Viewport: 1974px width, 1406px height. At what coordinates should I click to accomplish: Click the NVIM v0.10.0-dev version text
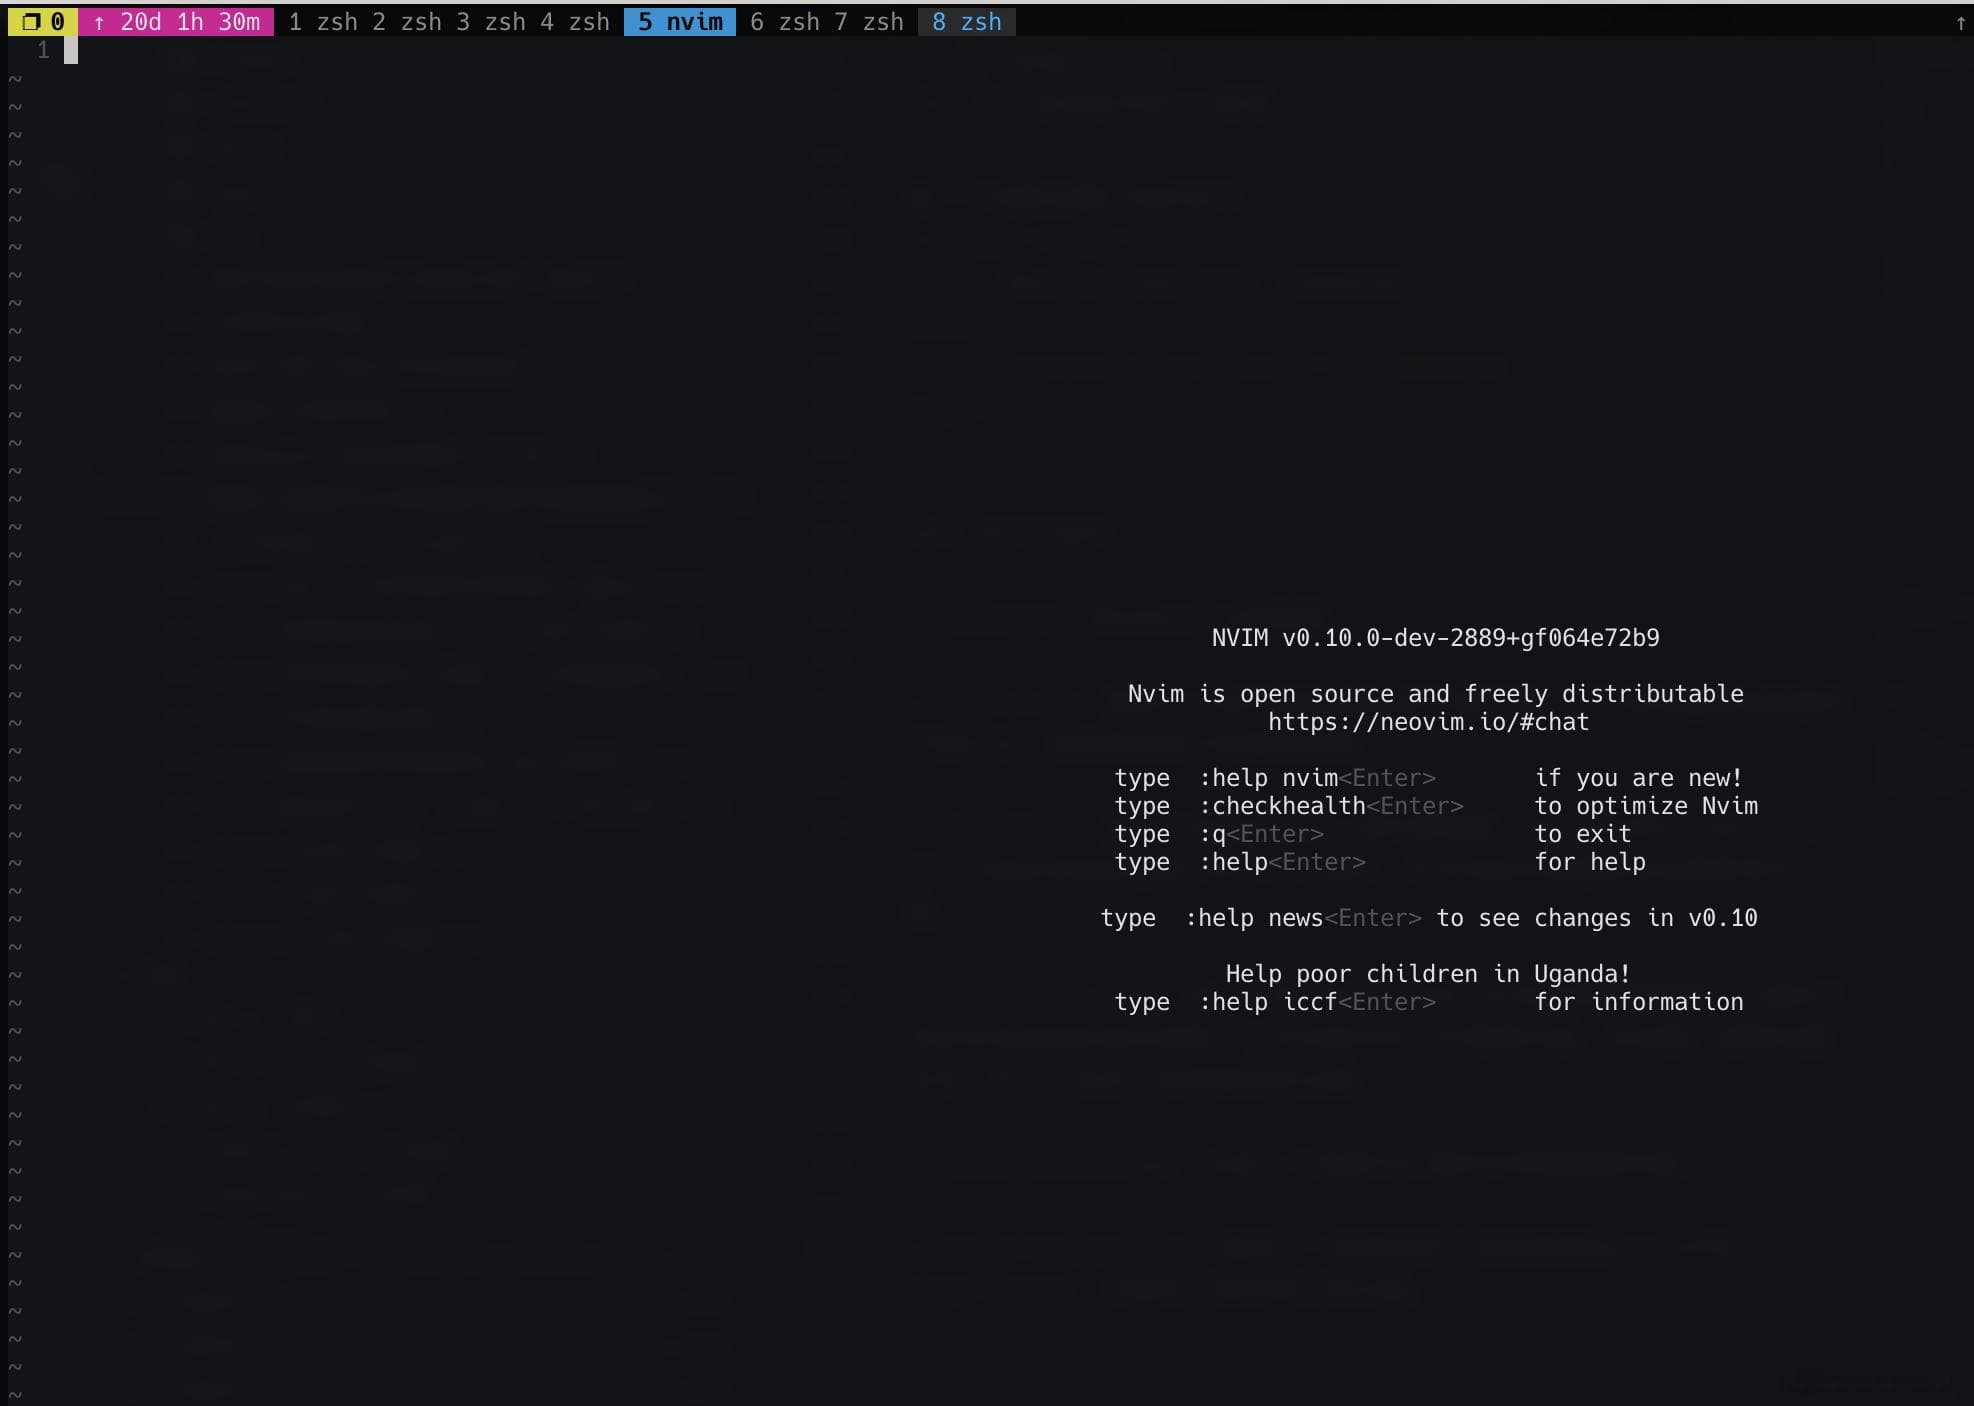[x=1435, y=638]
